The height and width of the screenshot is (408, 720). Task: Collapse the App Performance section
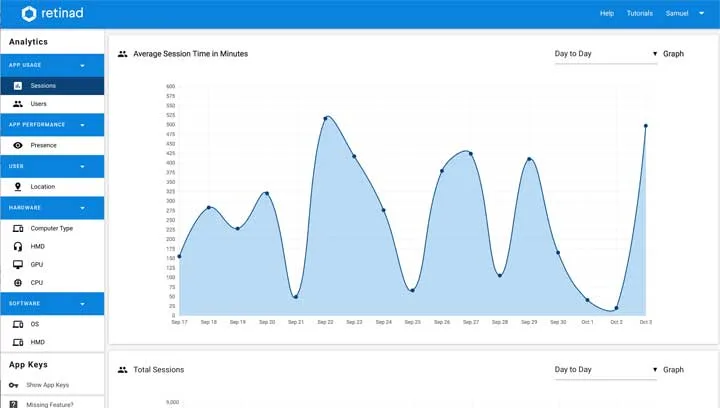click(x=82, y=125)
